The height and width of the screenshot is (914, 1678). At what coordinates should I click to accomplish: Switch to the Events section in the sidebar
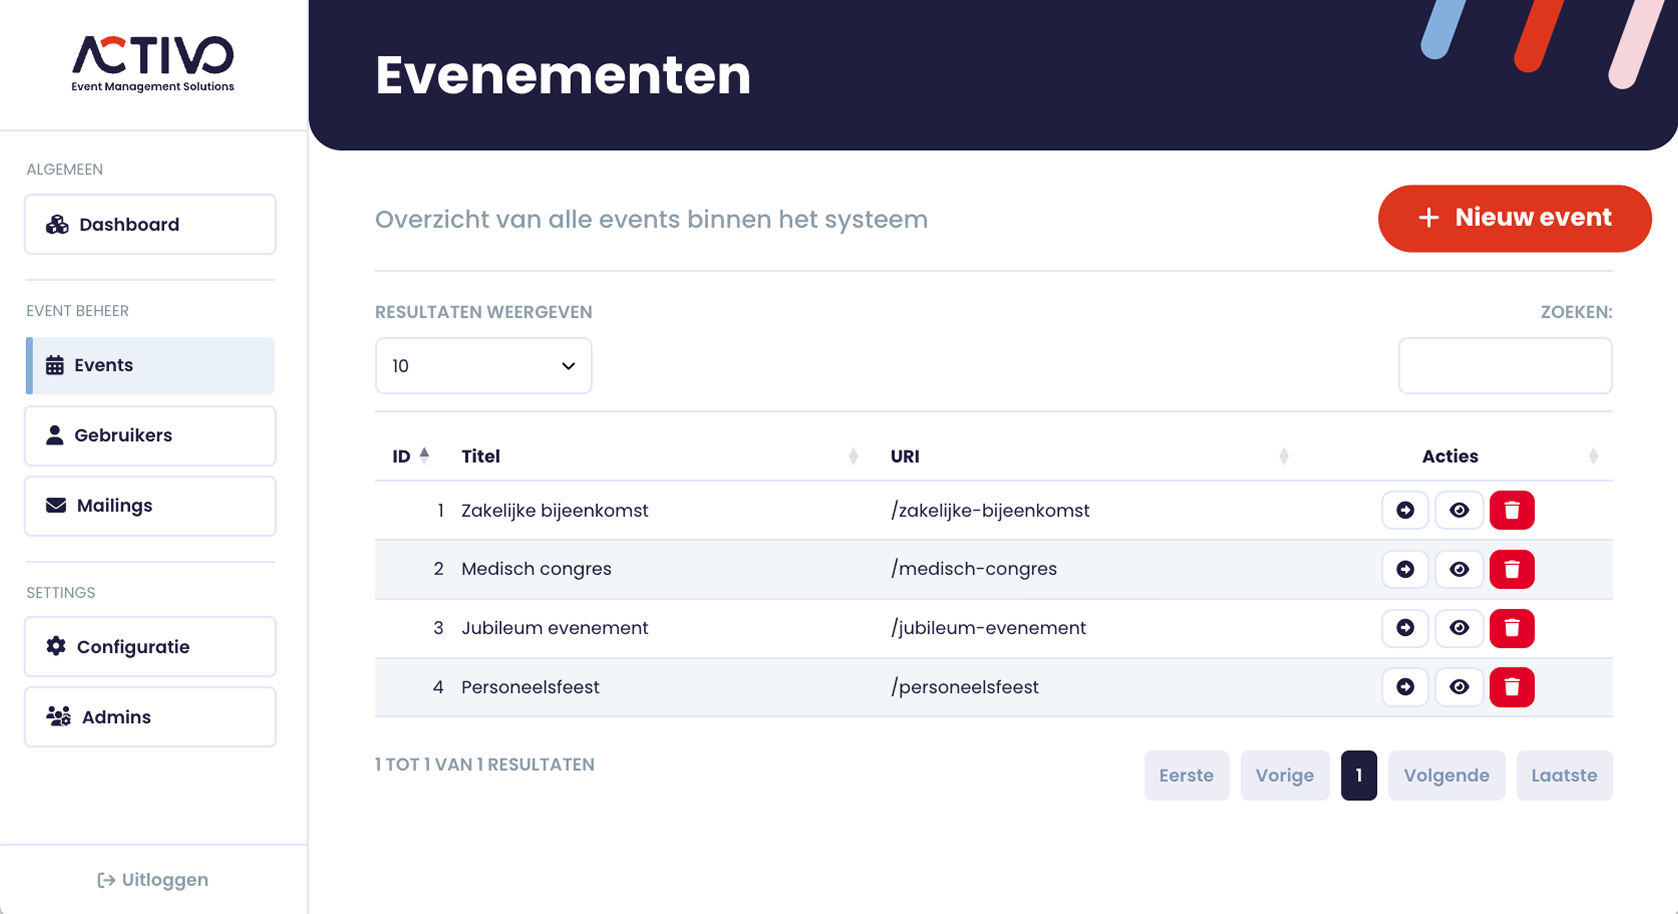tap(104, 365)
